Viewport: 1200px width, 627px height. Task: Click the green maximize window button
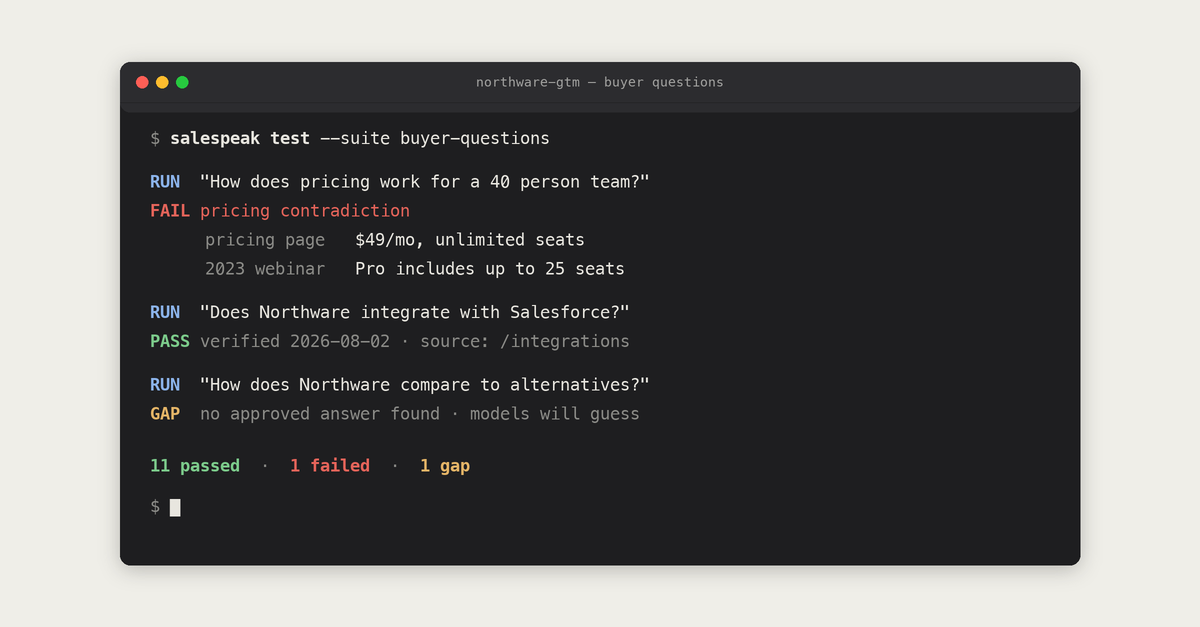point(182,82)
